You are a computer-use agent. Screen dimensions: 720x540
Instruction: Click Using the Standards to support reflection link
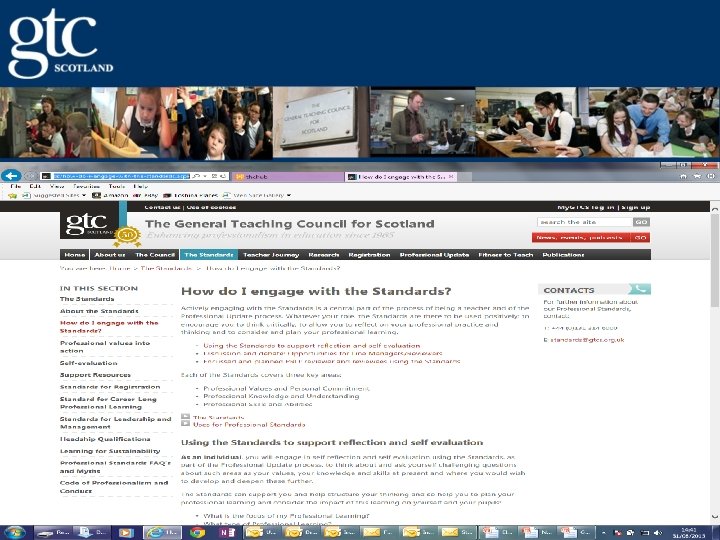tap(312, 345)
